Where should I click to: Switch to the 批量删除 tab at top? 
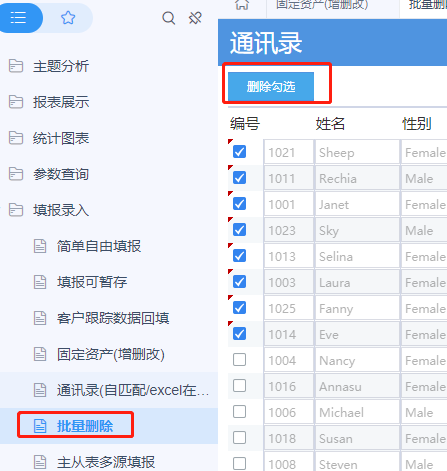(x=428, y=5)
